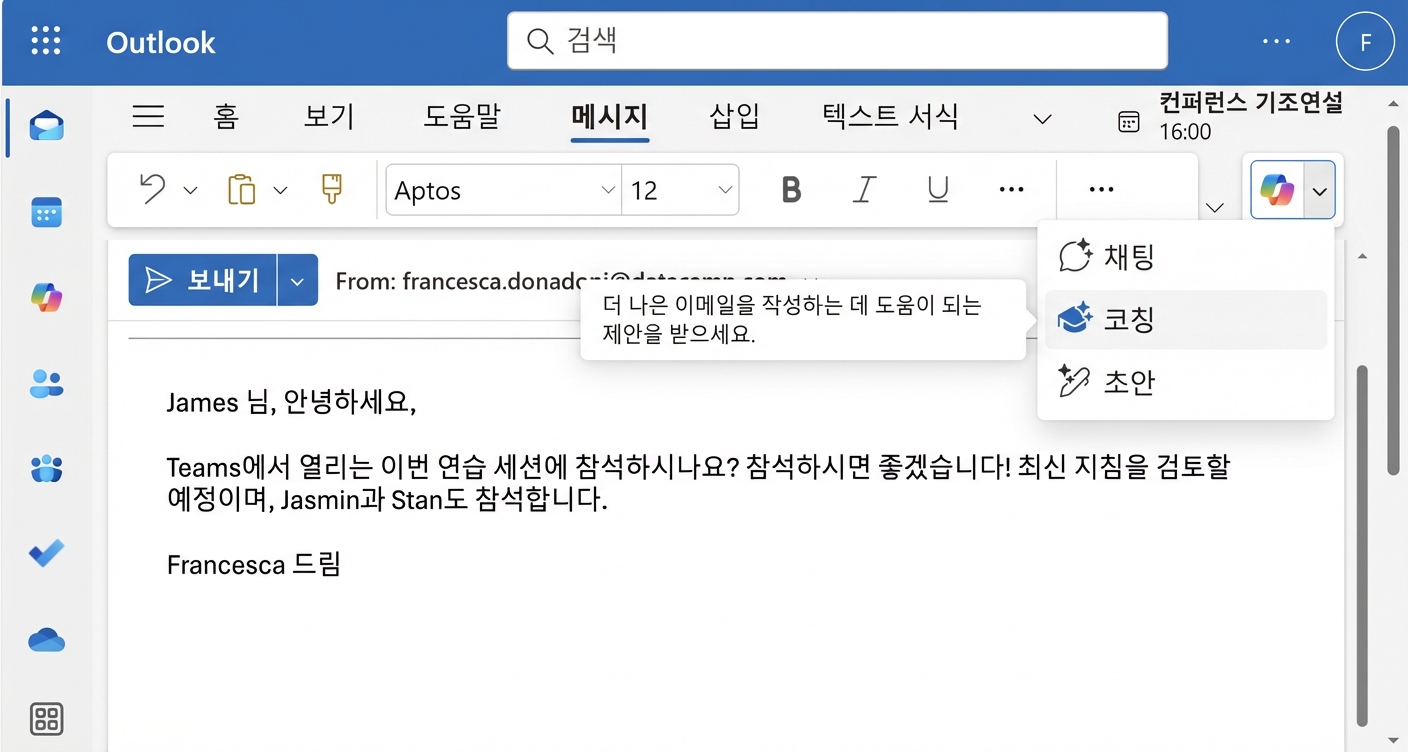Open header settings ellipsis next to avatar
Viewport: 1408px width, 752px height.
1276,41
